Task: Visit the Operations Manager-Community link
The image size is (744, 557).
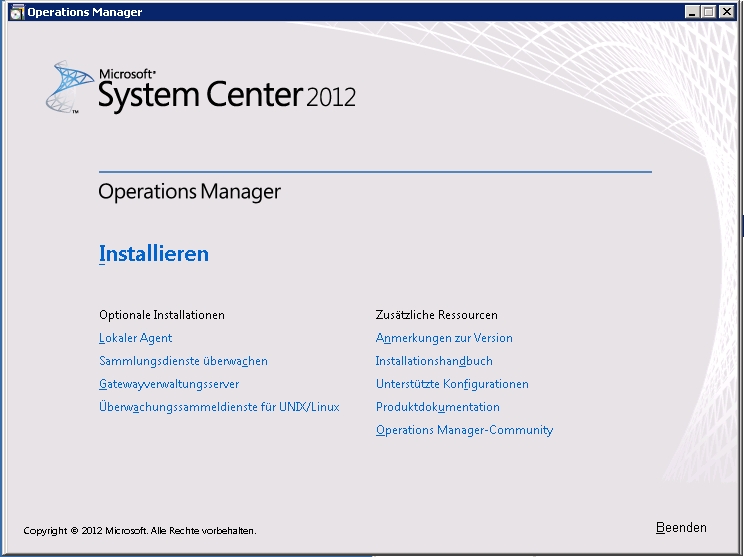Action: [464, 430]
